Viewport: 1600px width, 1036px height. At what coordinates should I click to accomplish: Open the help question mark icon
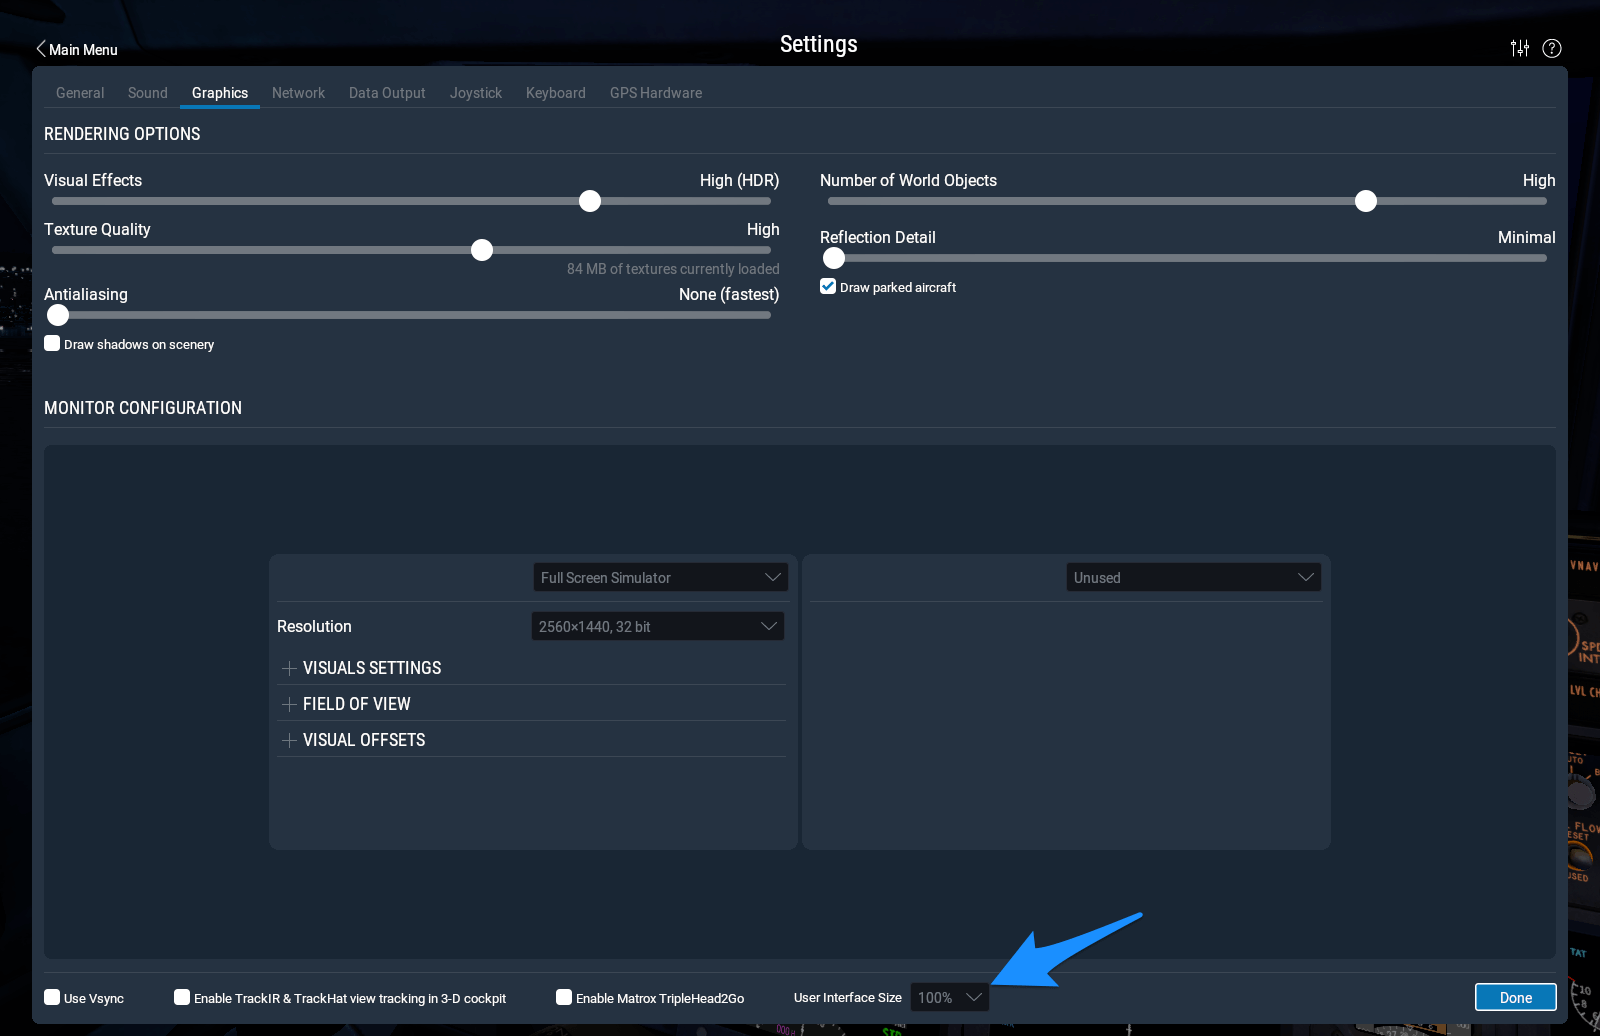pyautogui.click(x=1552, y=47)
